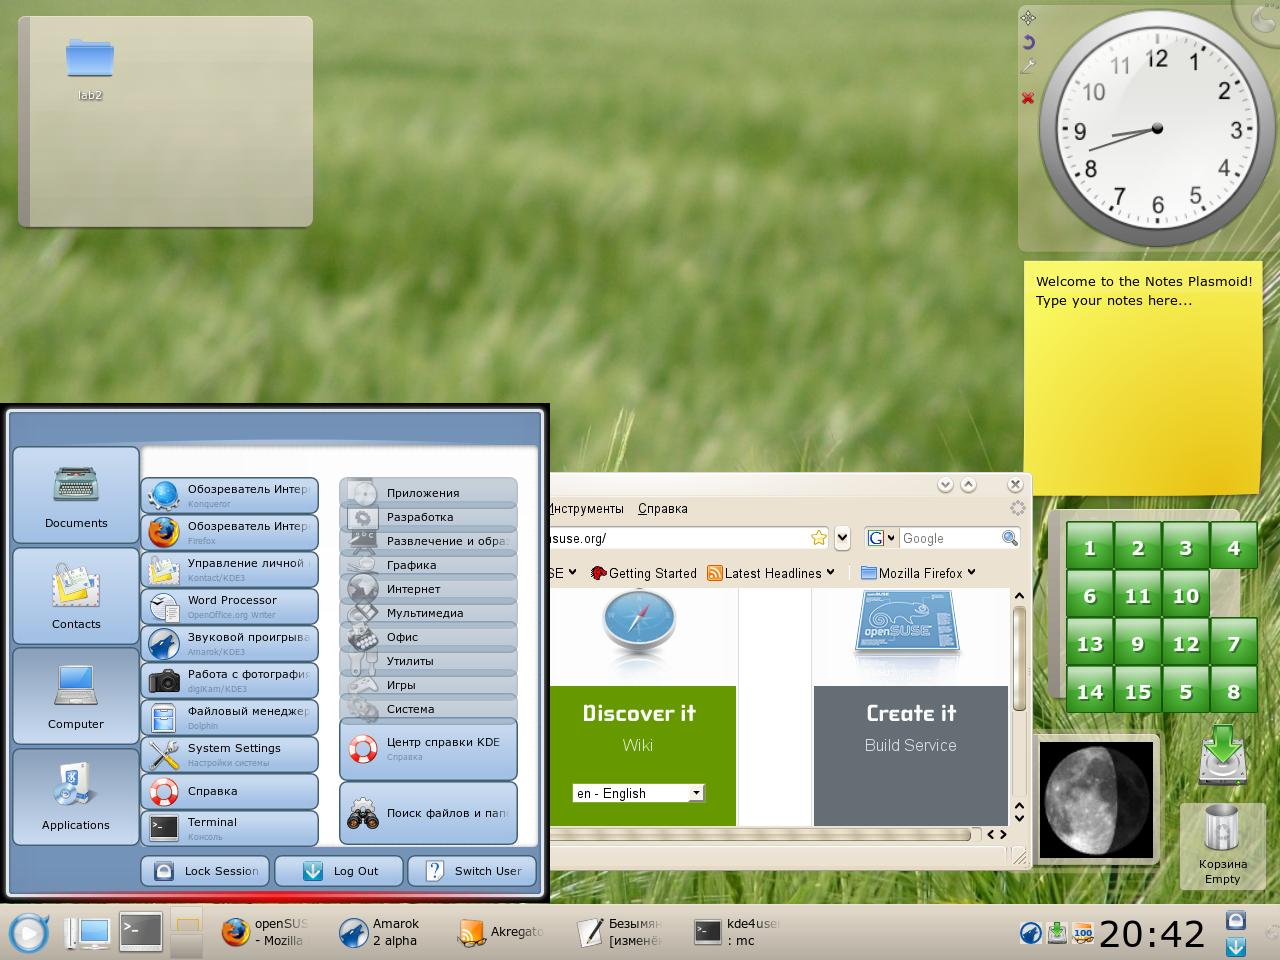Click the battery 100 tray icon
The image size is (1280, 960).
pyautogui.click(x=1082, y=933)
